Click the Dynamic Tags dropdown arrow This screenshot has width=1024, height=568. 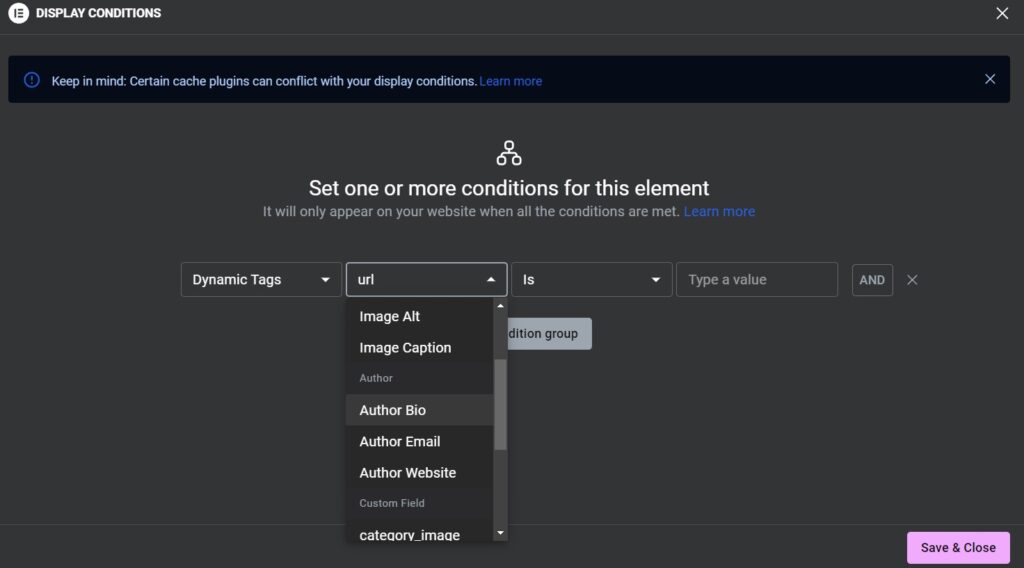(x=325, y=279)
